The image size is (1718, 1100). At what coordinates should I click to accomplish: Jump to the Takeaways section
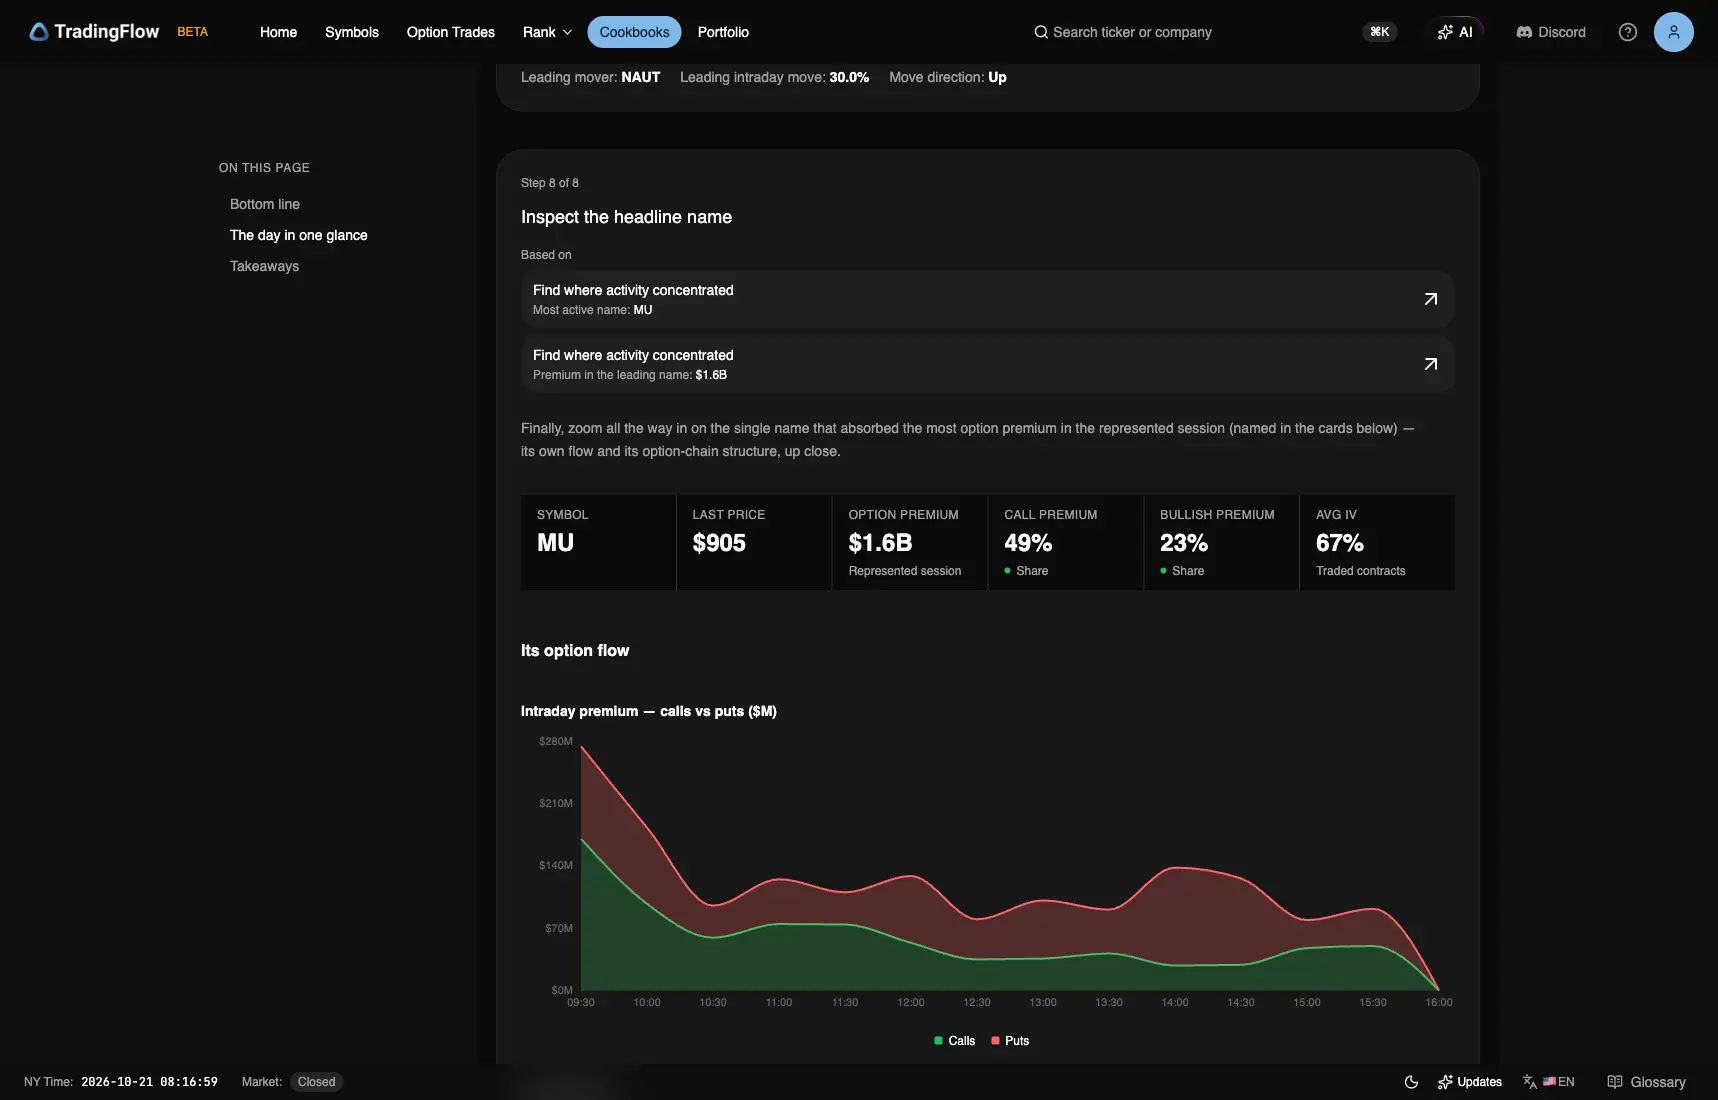264,266
